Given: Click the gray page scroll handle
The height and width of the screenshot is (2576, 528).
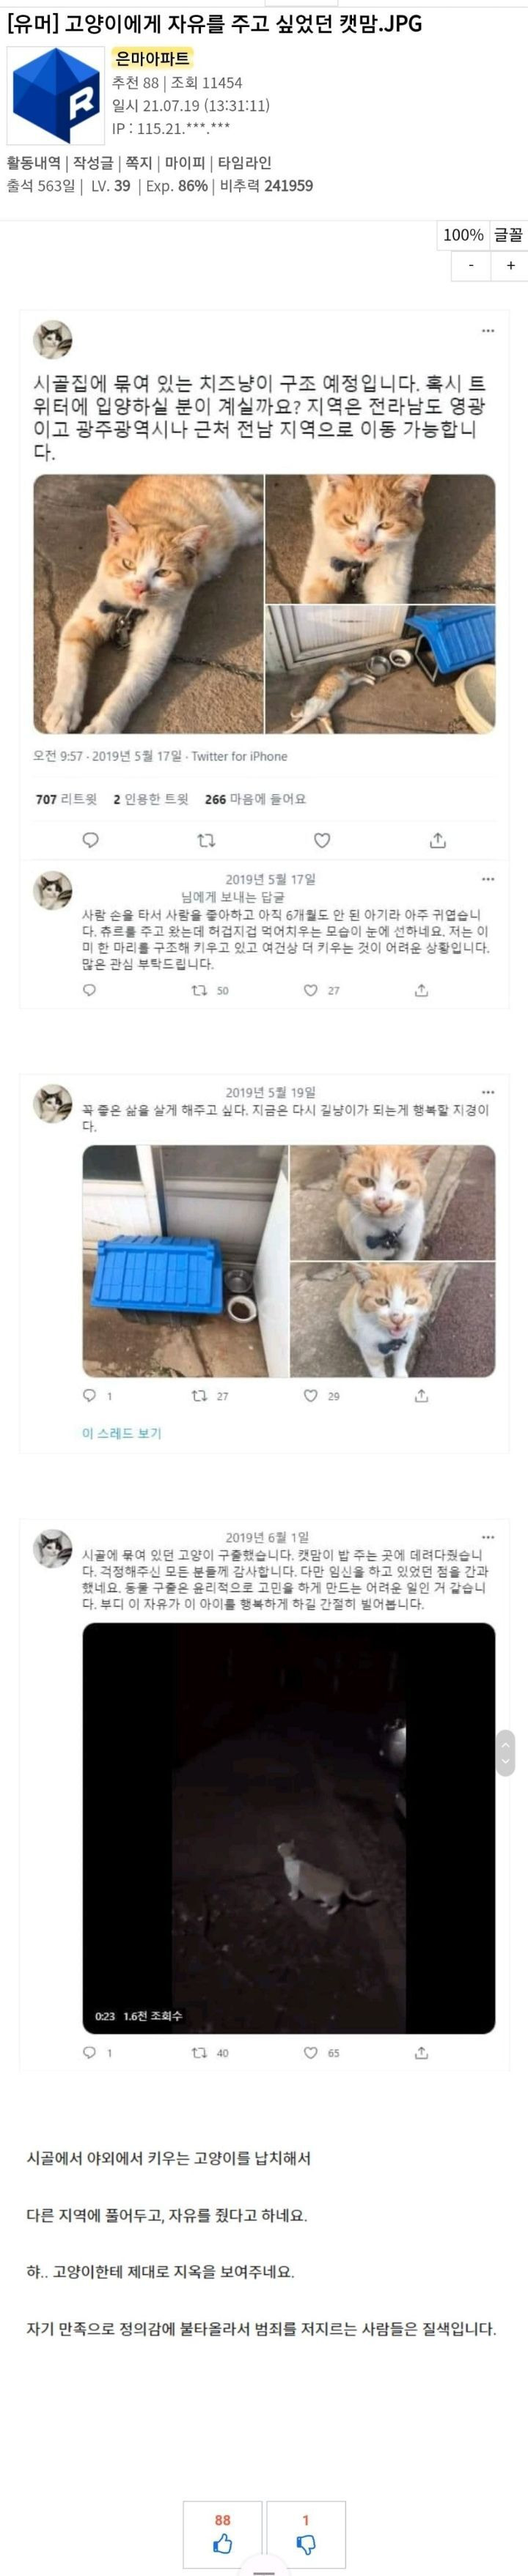Looking at the screenshot, I should (506, 1752).
